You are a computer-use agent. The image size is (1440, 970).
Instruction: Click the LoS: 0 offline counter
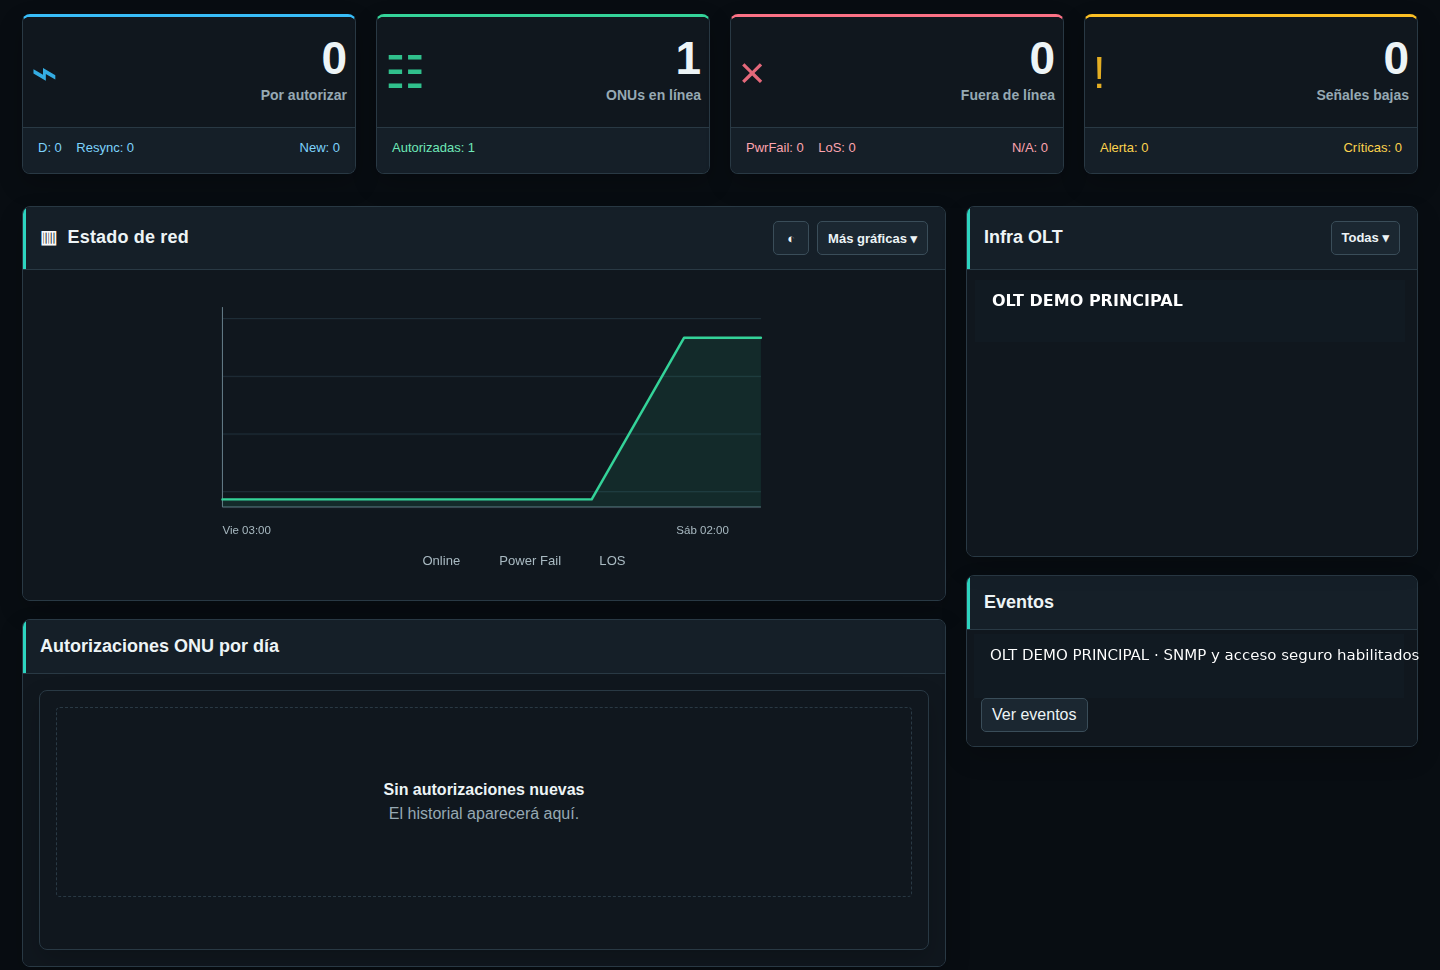(x=837, y=148)
